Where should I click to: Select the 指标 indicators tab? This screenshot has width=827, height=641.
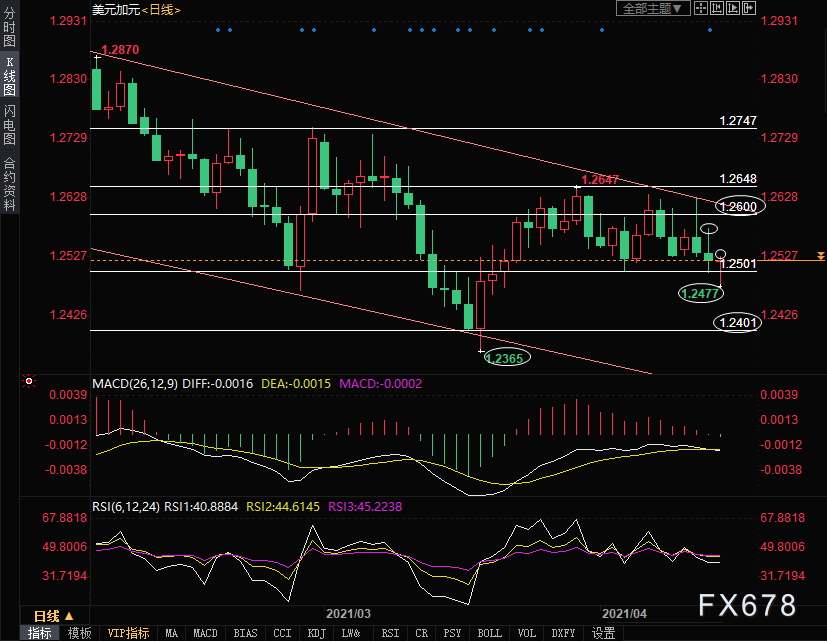[x=40, y=633]
